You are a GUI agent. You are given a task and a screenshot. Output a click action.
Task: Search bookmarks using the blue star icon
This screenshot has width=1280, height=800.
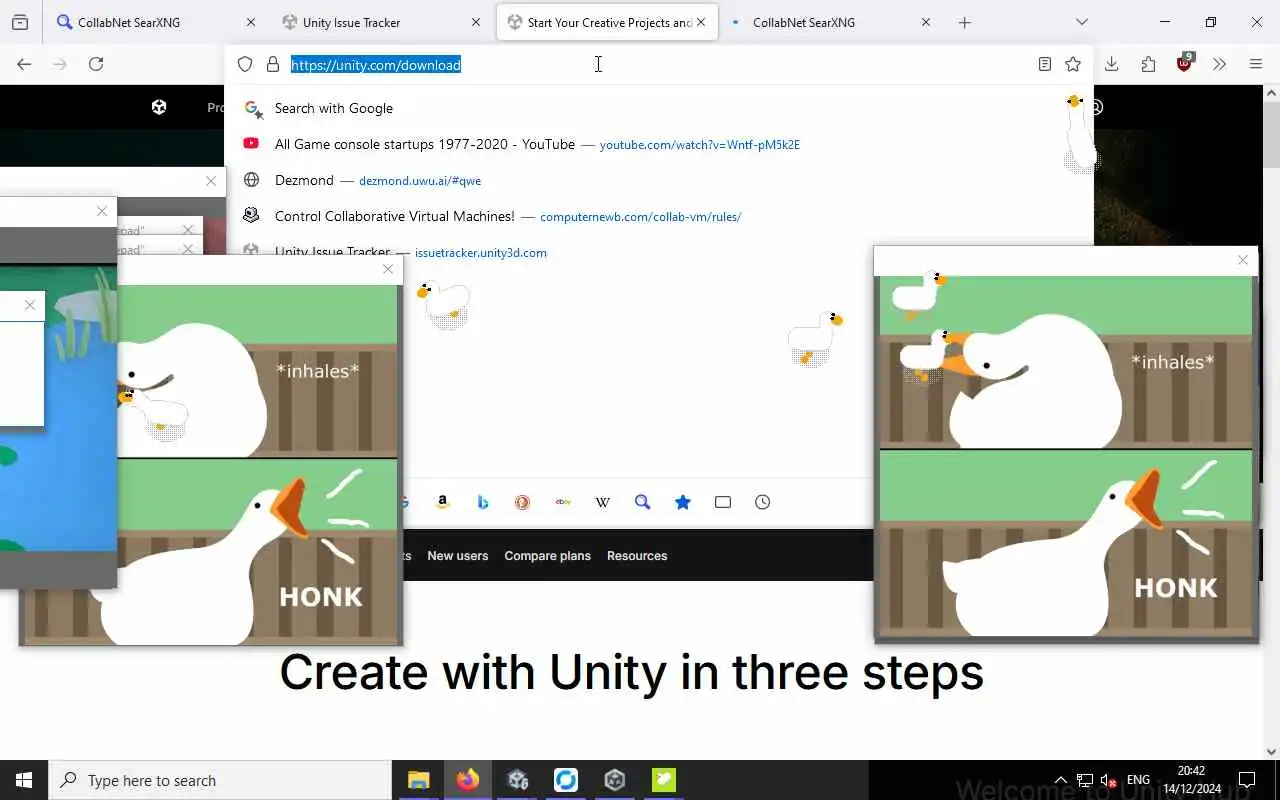coord(683,502)
